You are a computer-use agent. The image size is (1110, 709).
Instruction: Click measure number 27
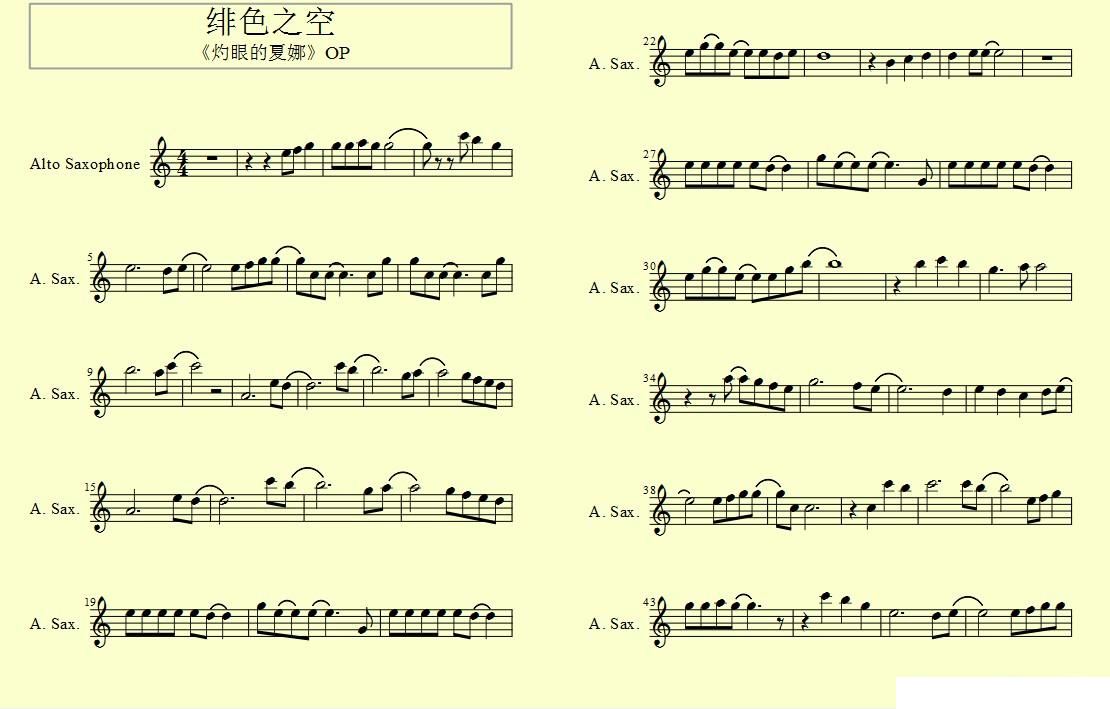click(x=649, y=154)
